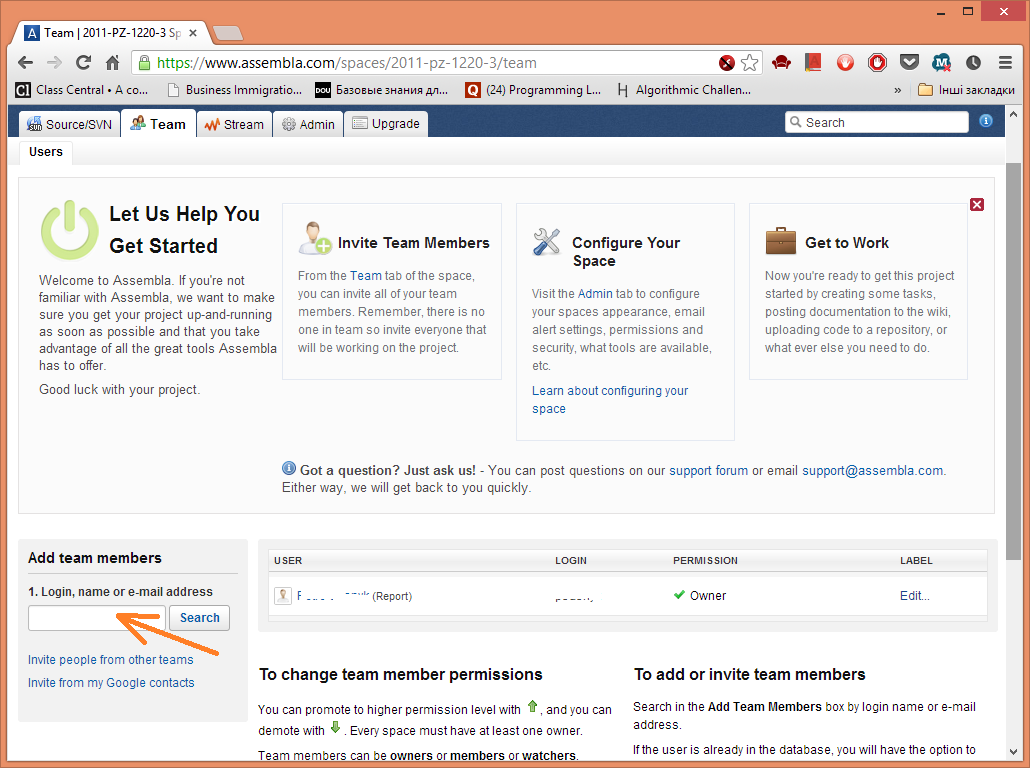The height and width of the screenshot is (768, 1030).
Task: Open the DOU Базовые знания bookmark
Action: point(382,90)
